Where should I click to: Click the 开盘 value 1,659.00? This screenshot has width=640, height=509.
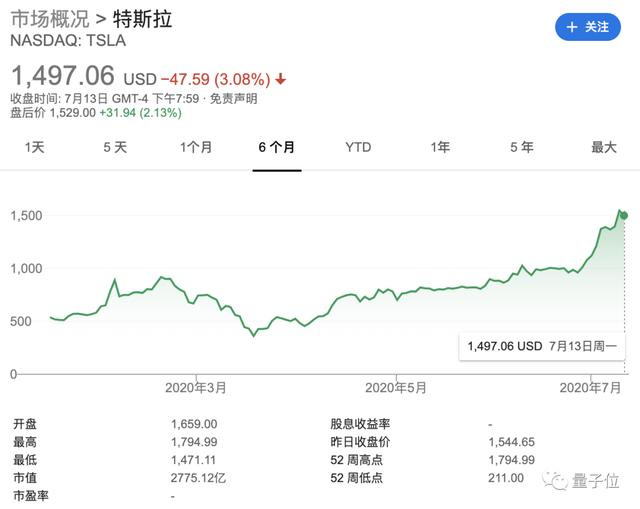click(194, 424)
